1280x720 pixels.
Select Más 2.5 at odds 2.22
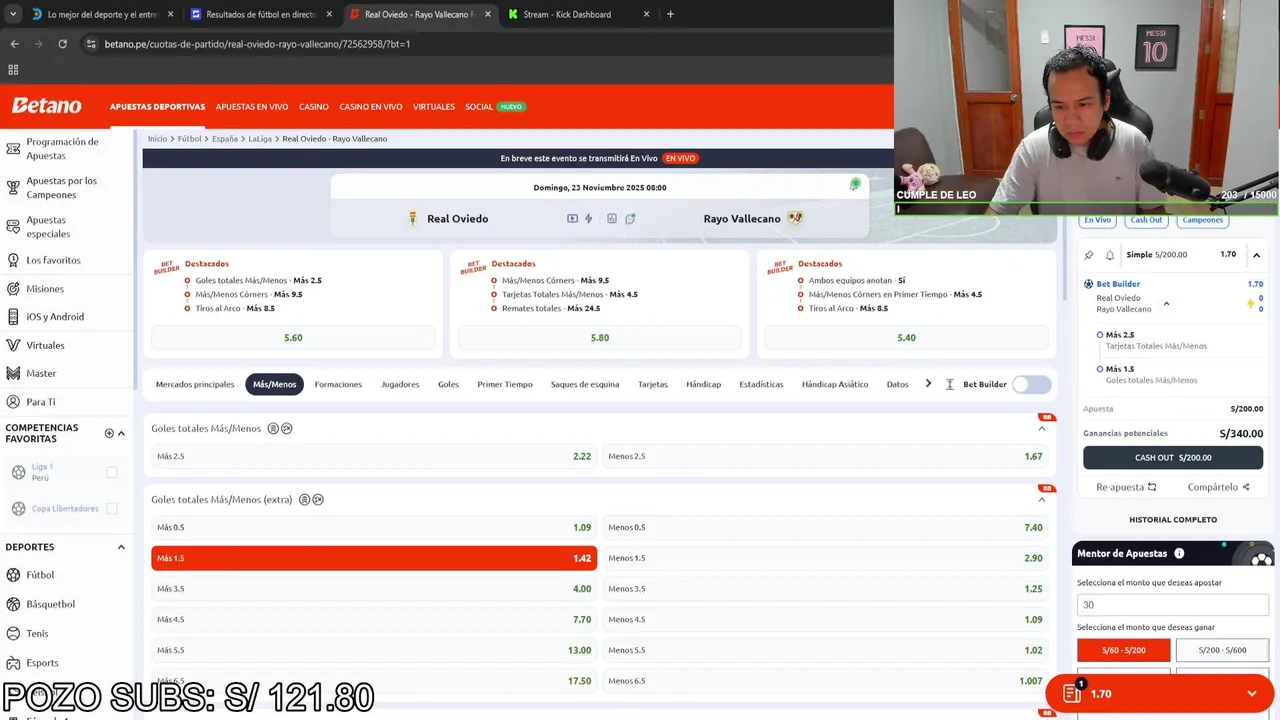374,456
